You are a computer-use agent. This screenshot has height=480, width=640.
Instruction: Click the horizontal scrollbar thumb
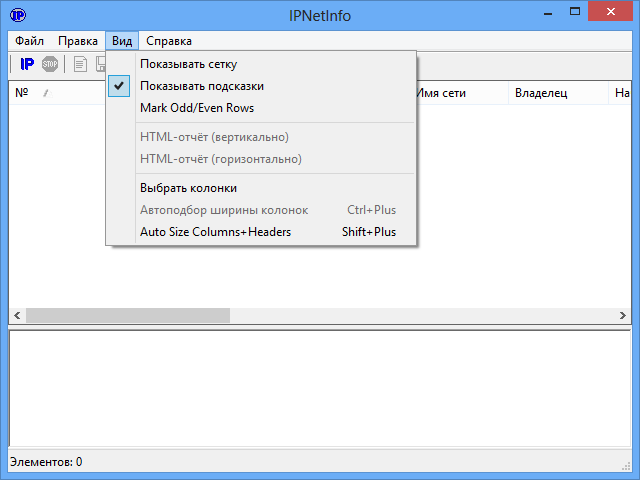pos(127,315)
